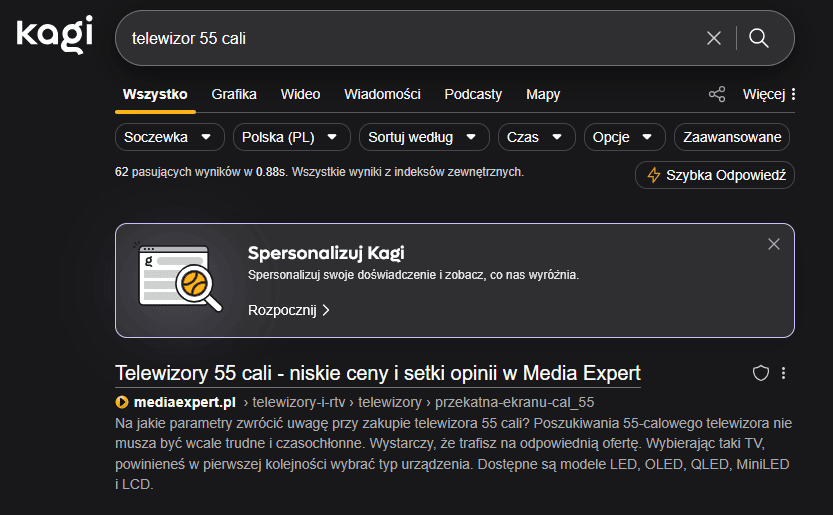Switch to the Mapy tab
833x515 pixels.
pos(543,94)
